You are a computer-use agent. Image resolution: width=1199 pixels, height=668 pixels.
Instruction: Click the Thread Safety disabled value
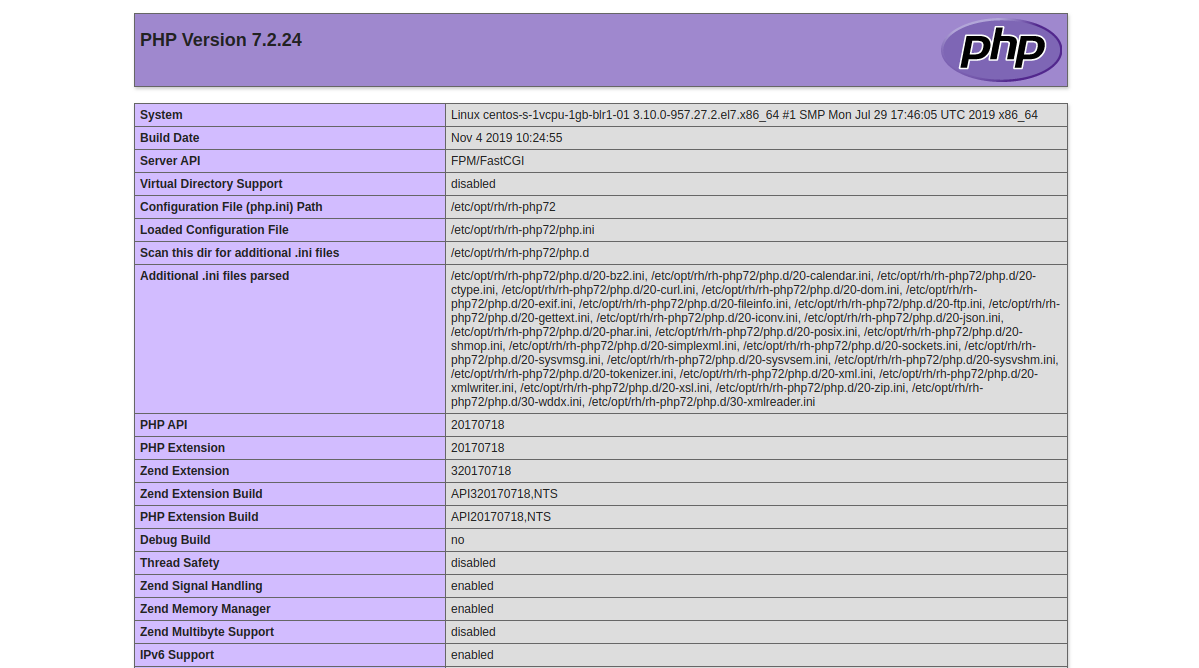coord(473,563)
